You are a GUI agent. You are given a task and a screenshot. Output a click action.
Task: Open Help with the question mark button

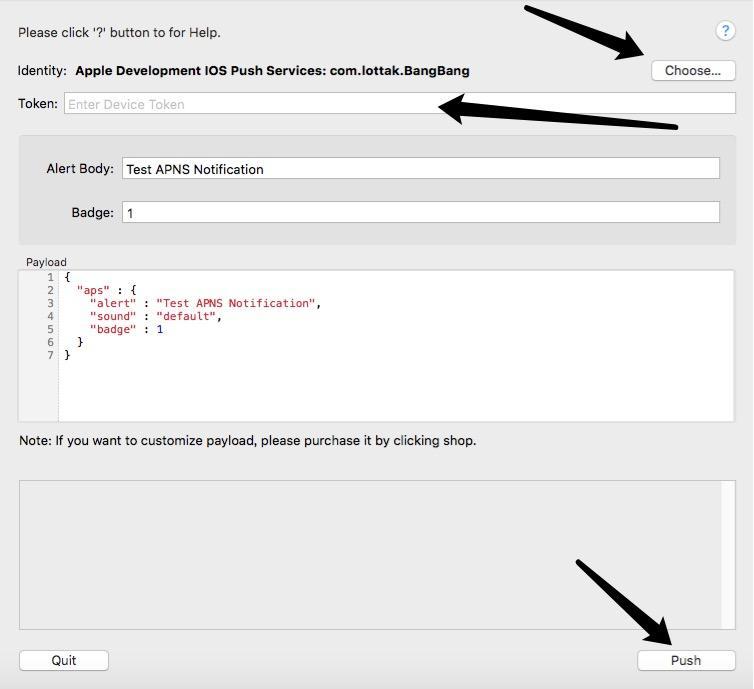[x=726, y=31]
